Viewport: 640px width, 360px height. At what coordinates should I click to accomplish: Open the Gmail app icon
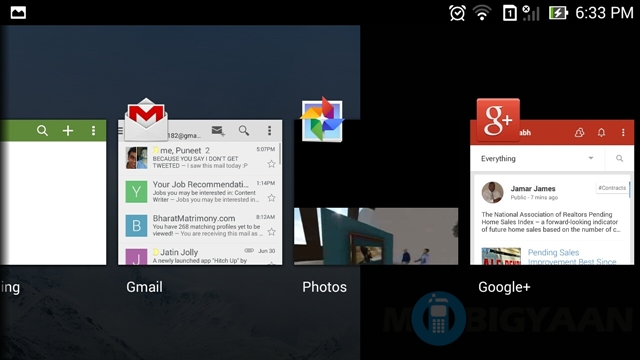(146, 119)
